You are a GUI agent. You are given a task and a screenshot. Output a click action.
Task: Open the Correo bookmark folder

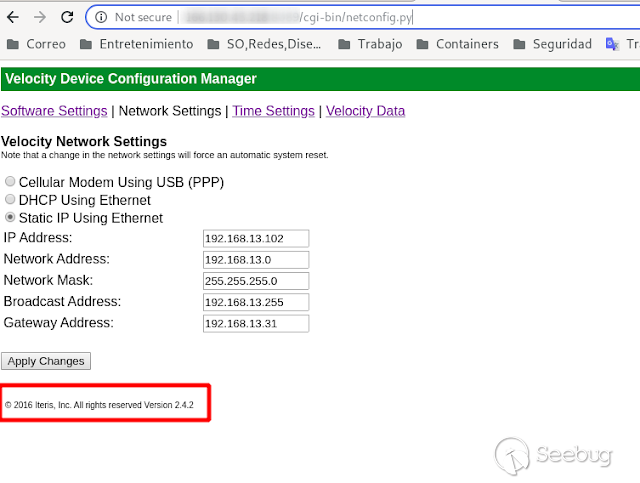(x=36, y=44)
